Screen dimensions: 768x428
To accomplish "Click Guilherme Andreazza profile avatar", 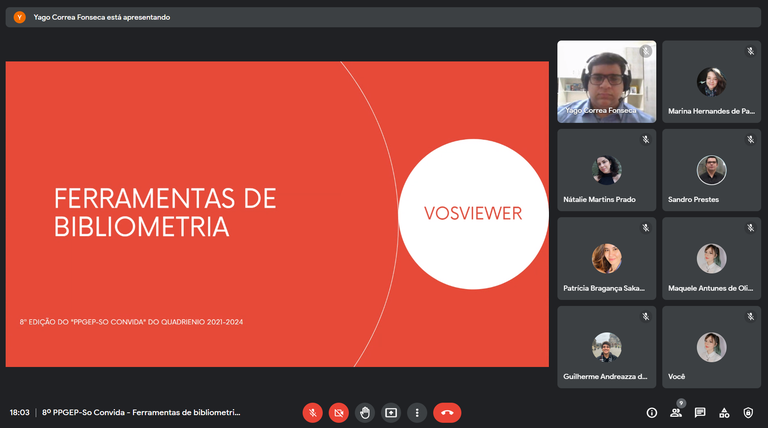I will (606, 347).
